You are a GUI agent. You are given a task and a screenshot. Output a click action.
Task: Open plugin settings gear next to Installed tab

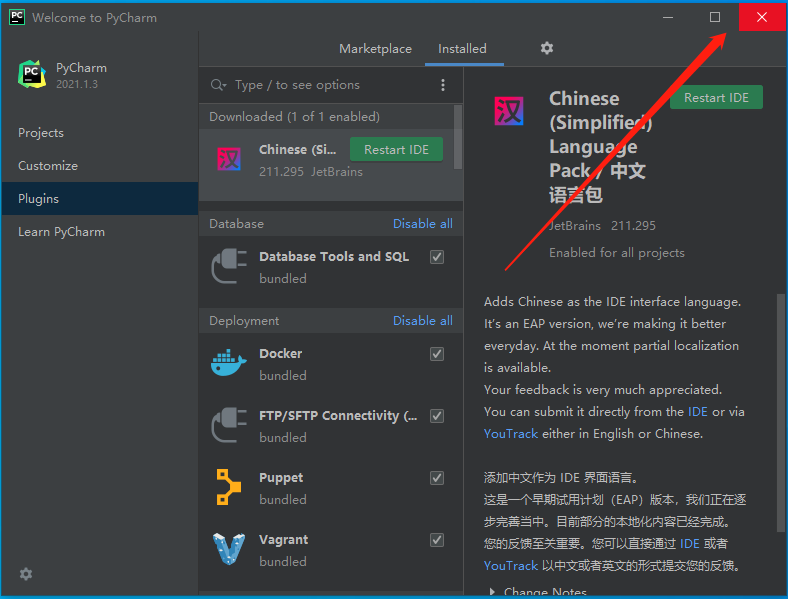click(x=547, y=48)
